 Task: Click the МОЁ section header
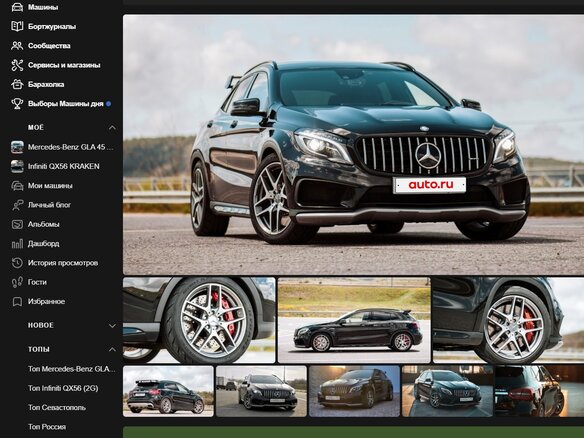pos(36,128)
